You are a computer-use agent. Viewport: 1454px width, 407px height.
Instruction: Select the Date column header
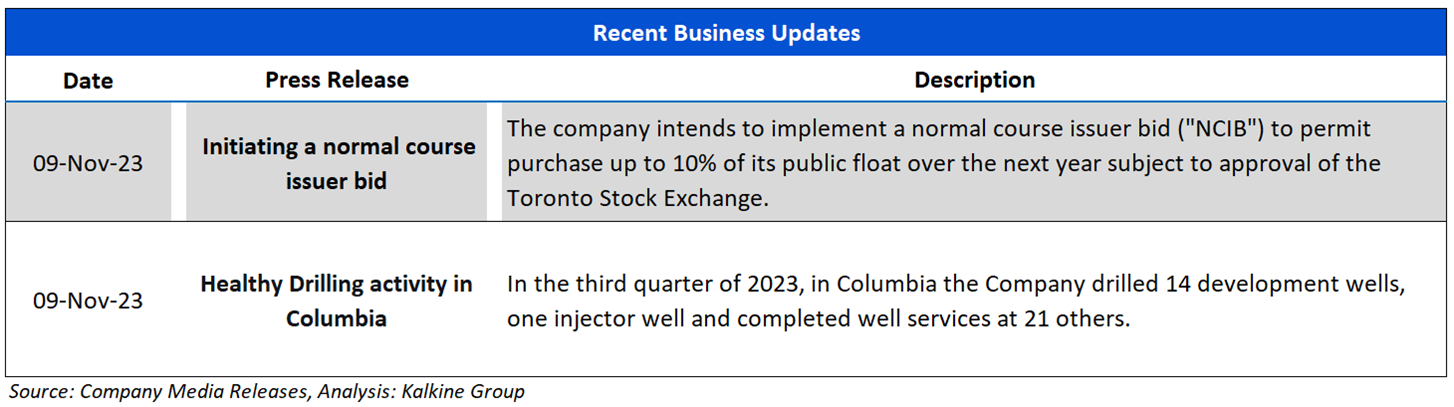point(88,80)
